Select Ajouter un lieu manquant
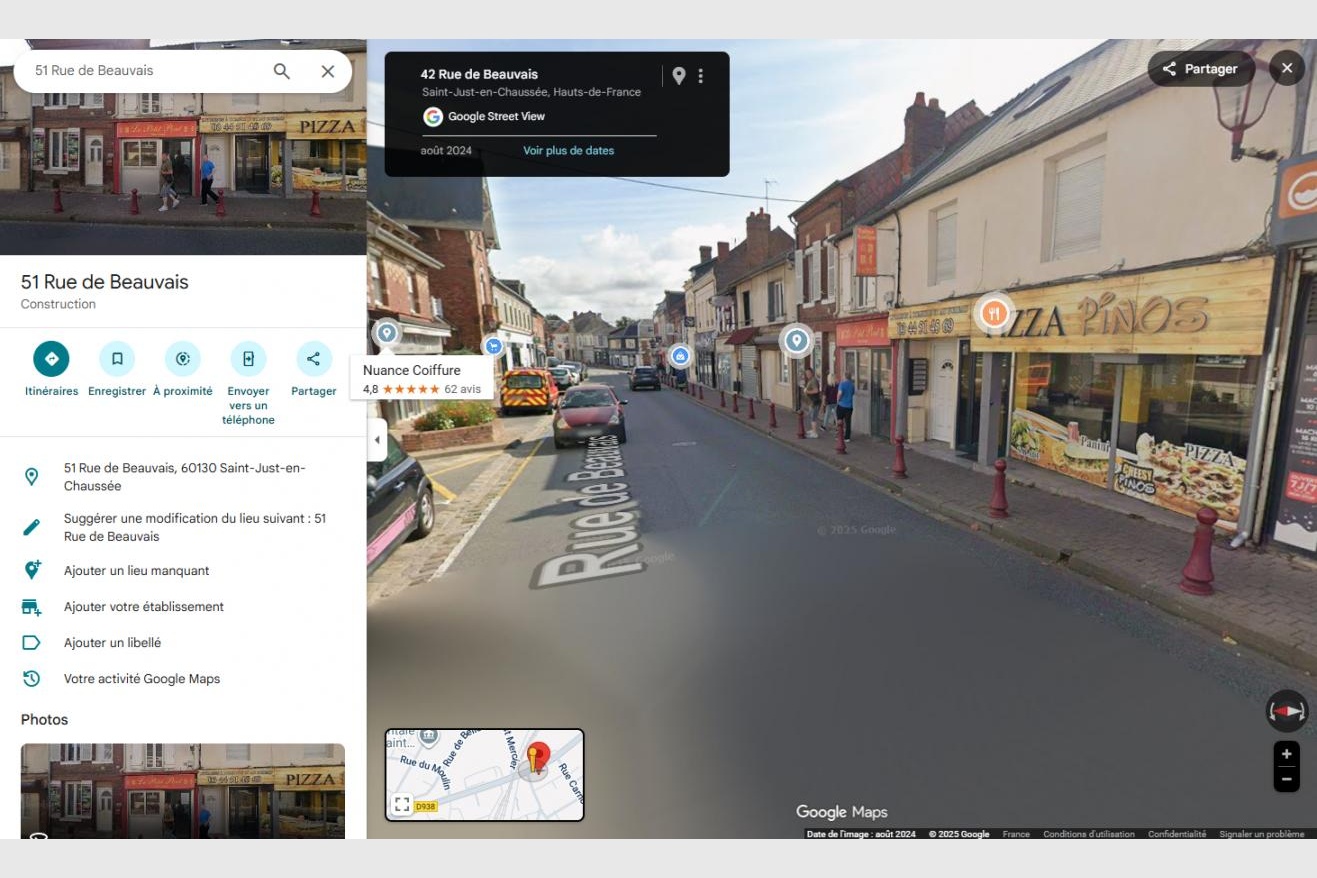Viewport: 1317px width, 878px height. point(136,571)
